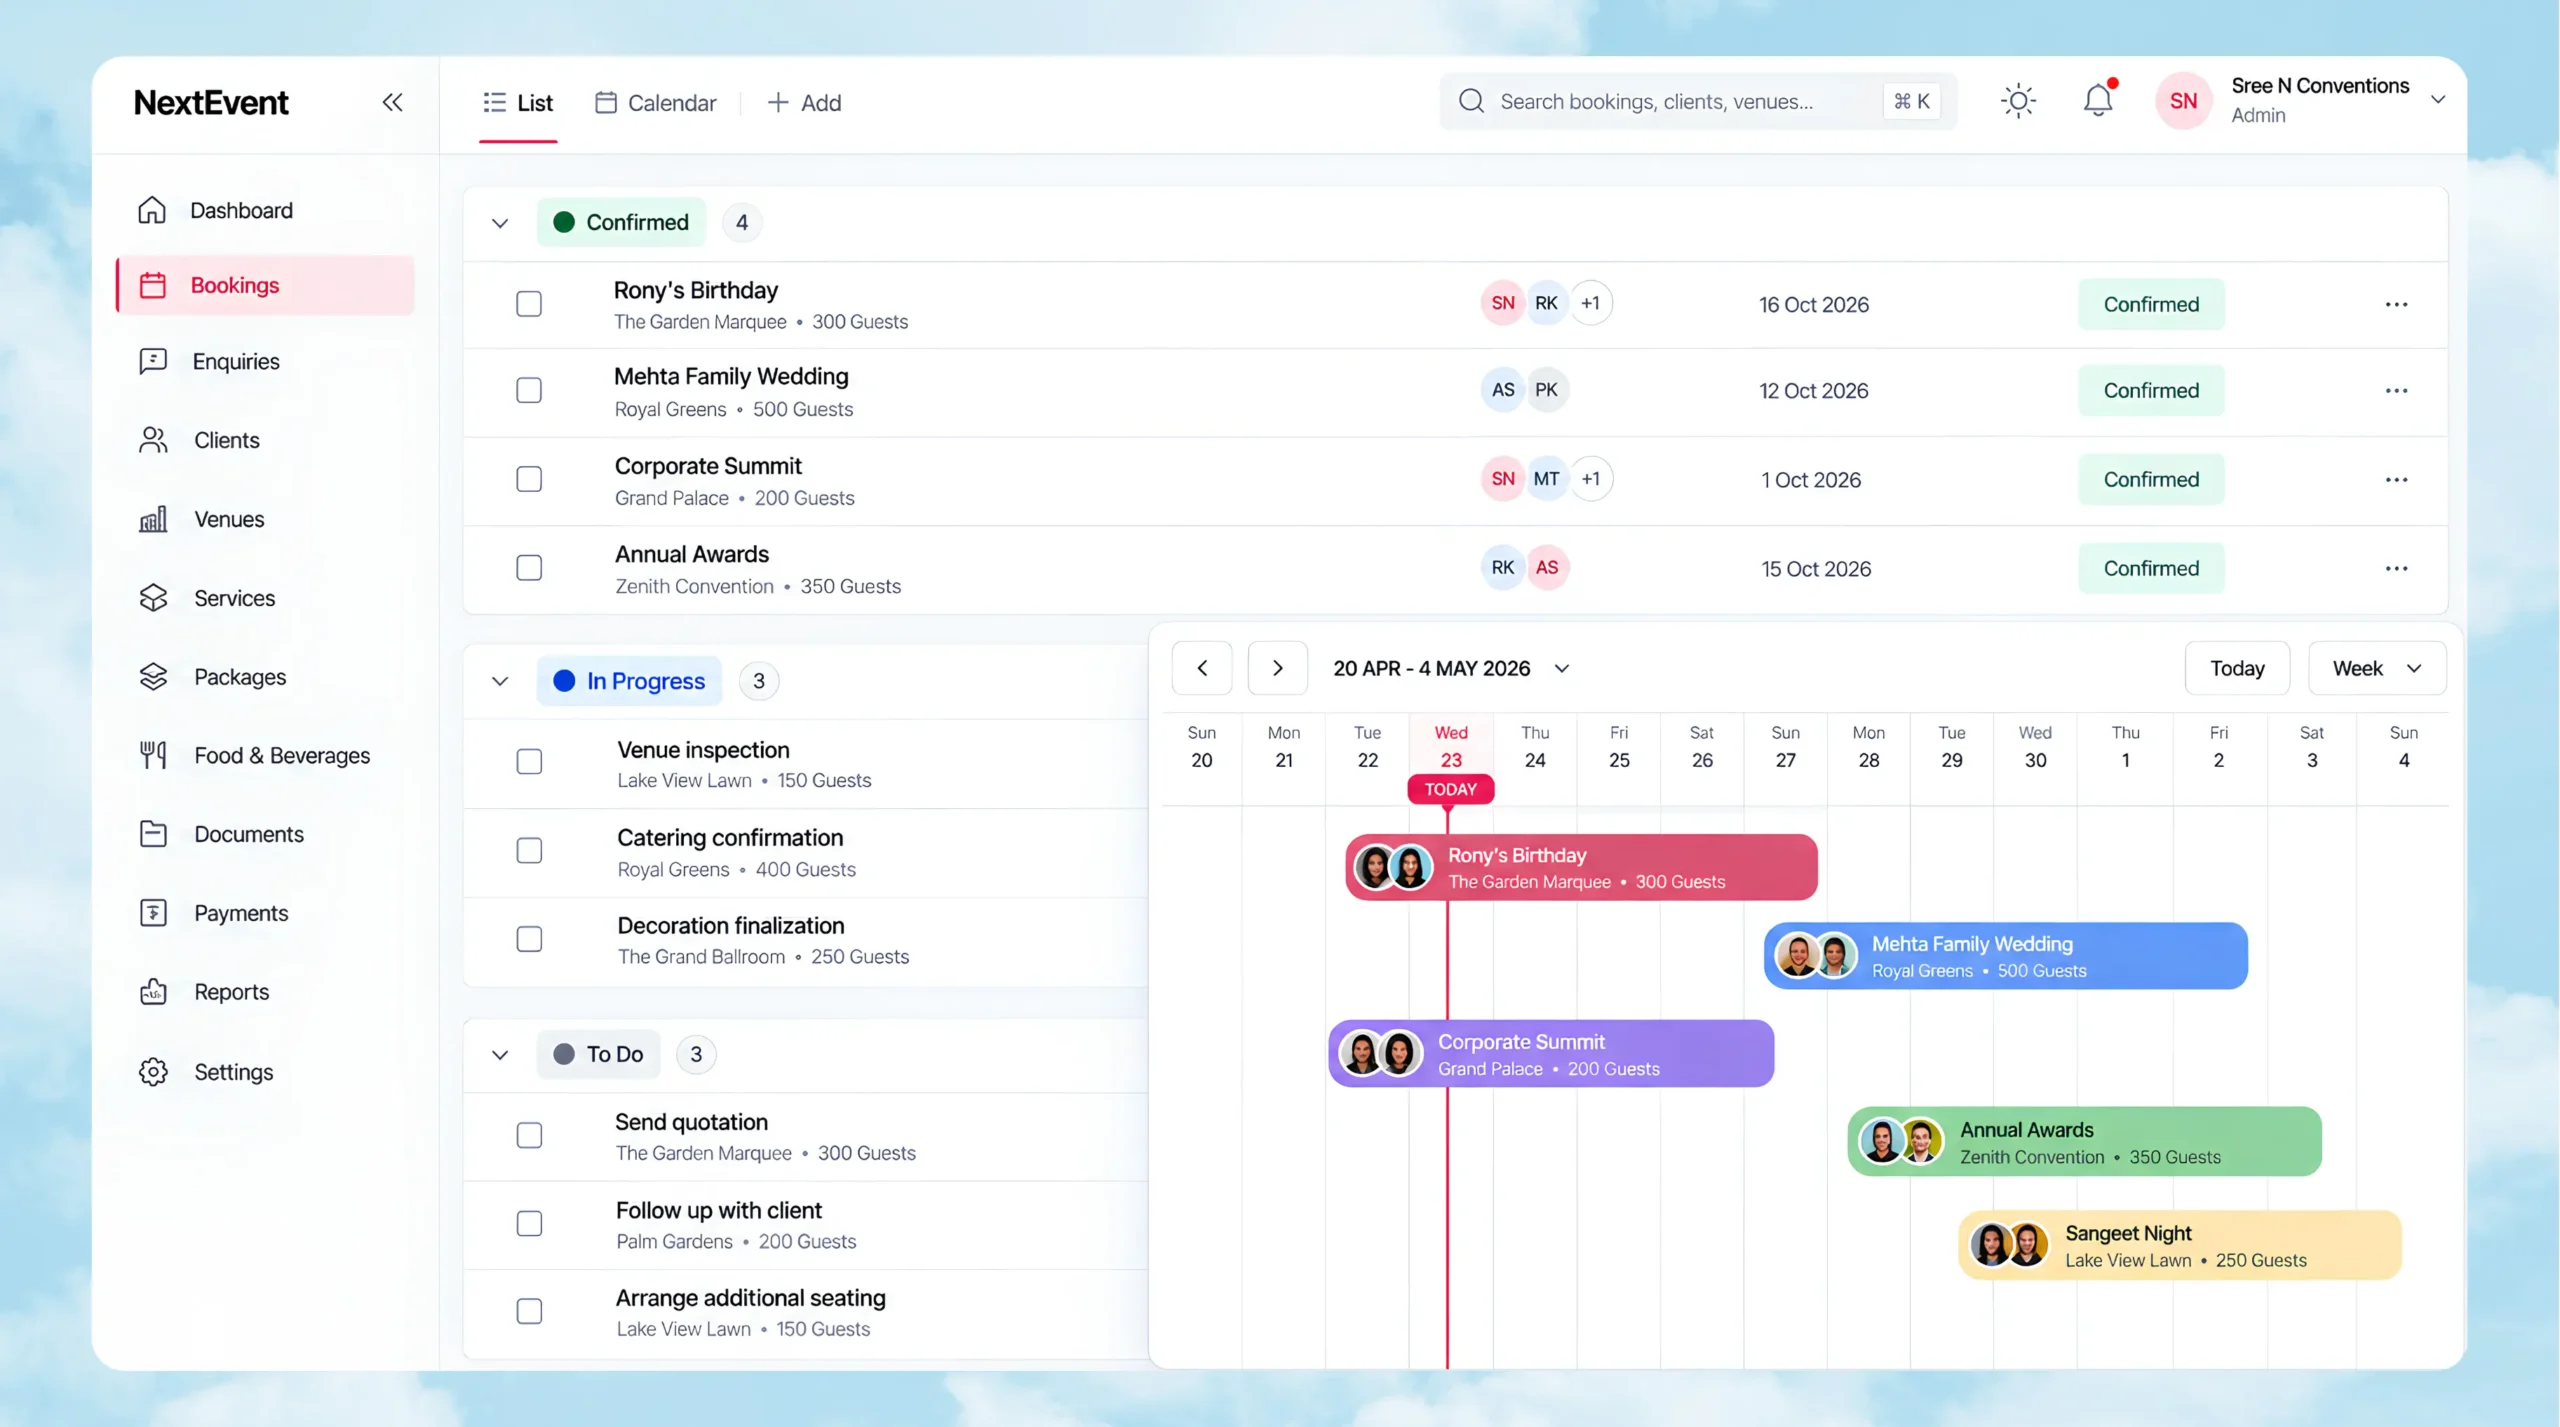Open more options for Rony's Birthday row
The width and height of the screenshot is (2560, 1427).
2396,304
